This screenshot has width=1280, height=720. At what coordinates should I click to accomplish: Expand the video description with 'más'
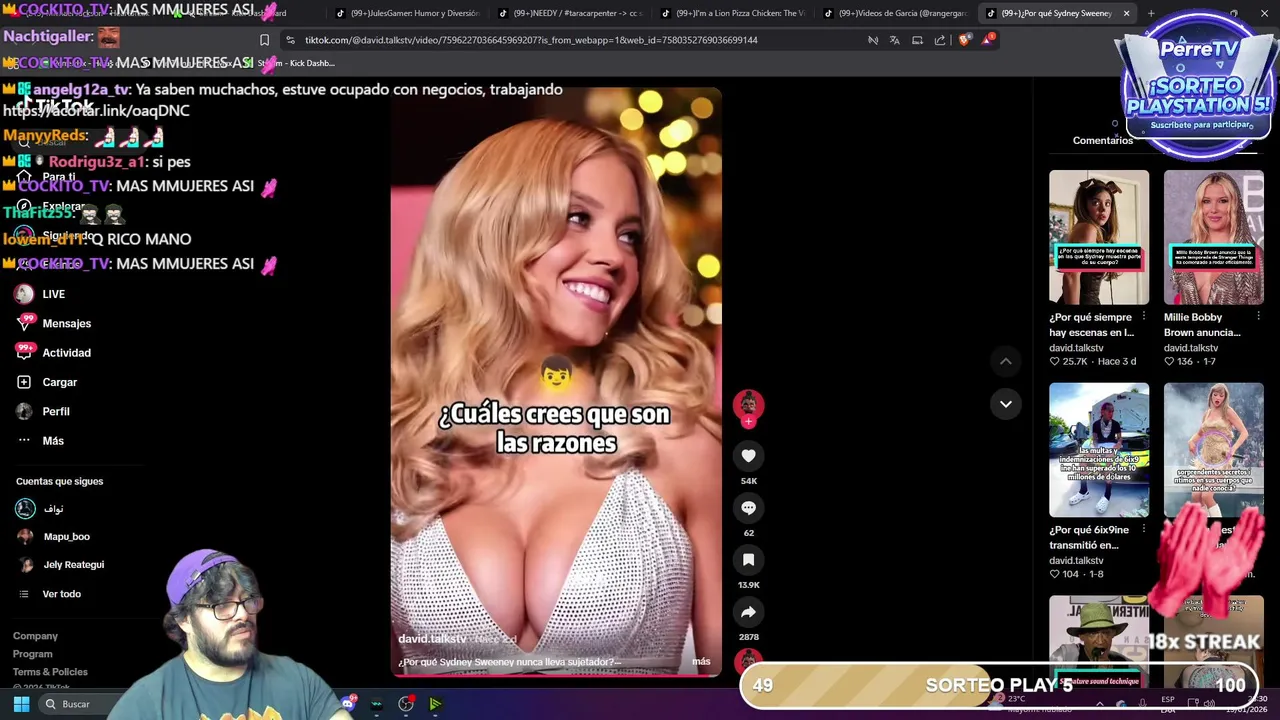(x=701, y=661)
